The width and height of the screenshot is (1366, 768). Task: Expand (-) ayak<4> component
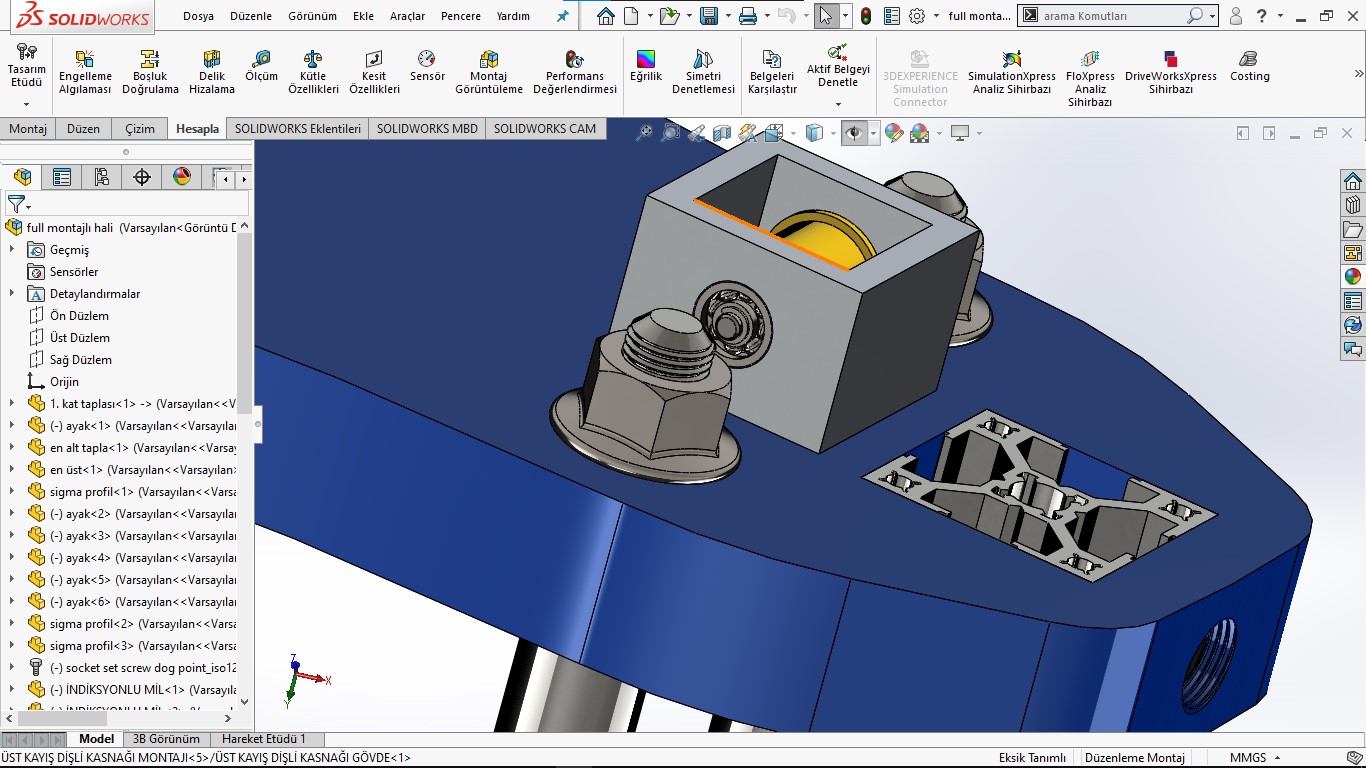[12, 558]
